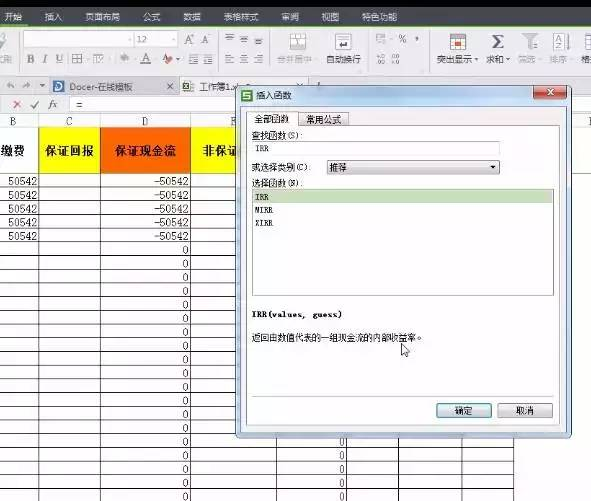591x501 pixels.
Task: Toggle underline formatting in the ribbon
Action: coord(59,59)
